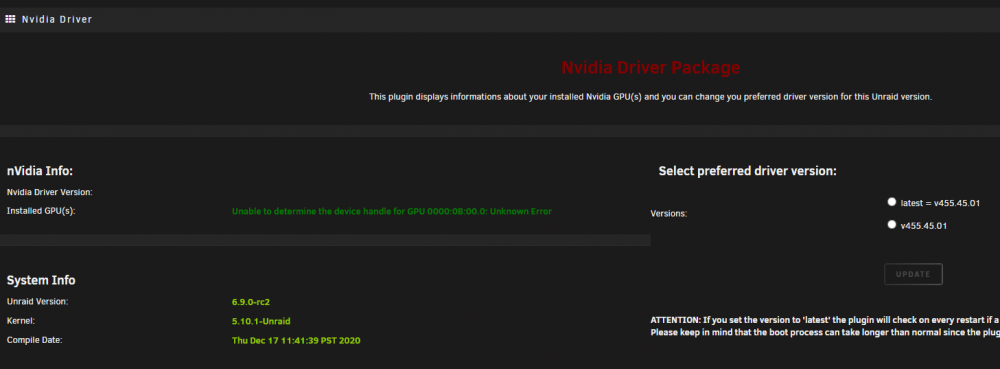Image resolution: width=1000 pixels, height=369 pixels.
Task: Click the 'nVidia Info:' section heading
Action: pyautogui.click(x=40, y=171)
